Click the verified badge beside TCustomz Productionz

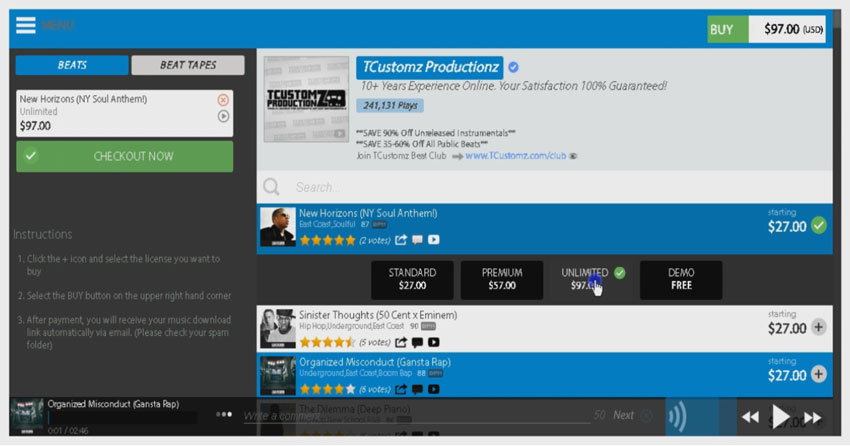tap(513, 67)
